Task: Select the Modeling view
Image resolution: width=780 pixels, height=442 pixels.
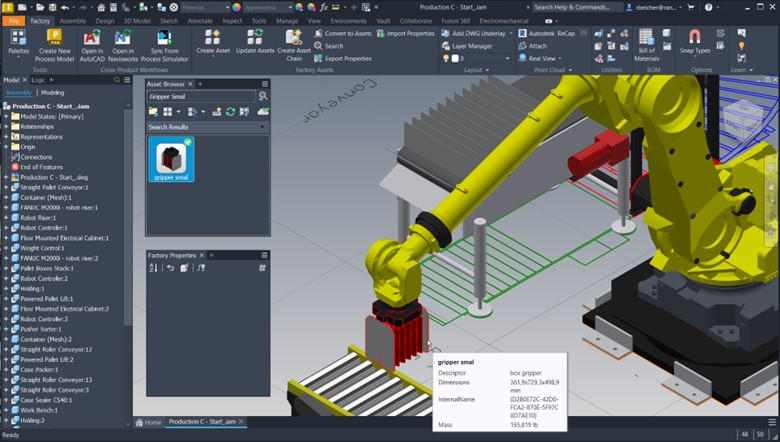Action: pos(53,92)
